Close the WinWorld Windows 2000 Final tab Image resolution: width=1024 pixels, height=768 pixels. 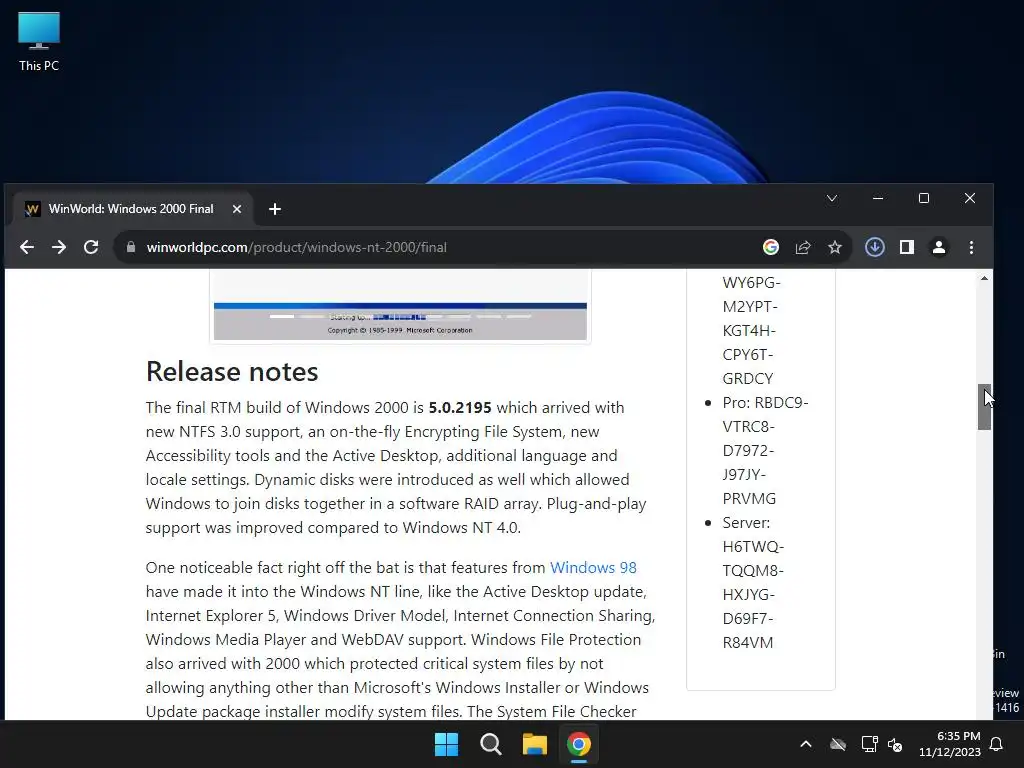pyautogui.click(x=237, y=209)
